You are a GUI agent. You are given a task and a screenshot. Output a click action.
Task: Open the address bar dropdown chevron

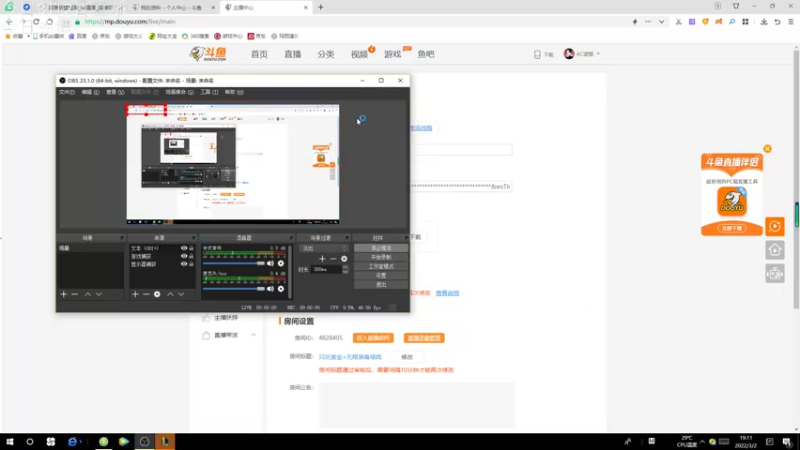pos(661,22)
